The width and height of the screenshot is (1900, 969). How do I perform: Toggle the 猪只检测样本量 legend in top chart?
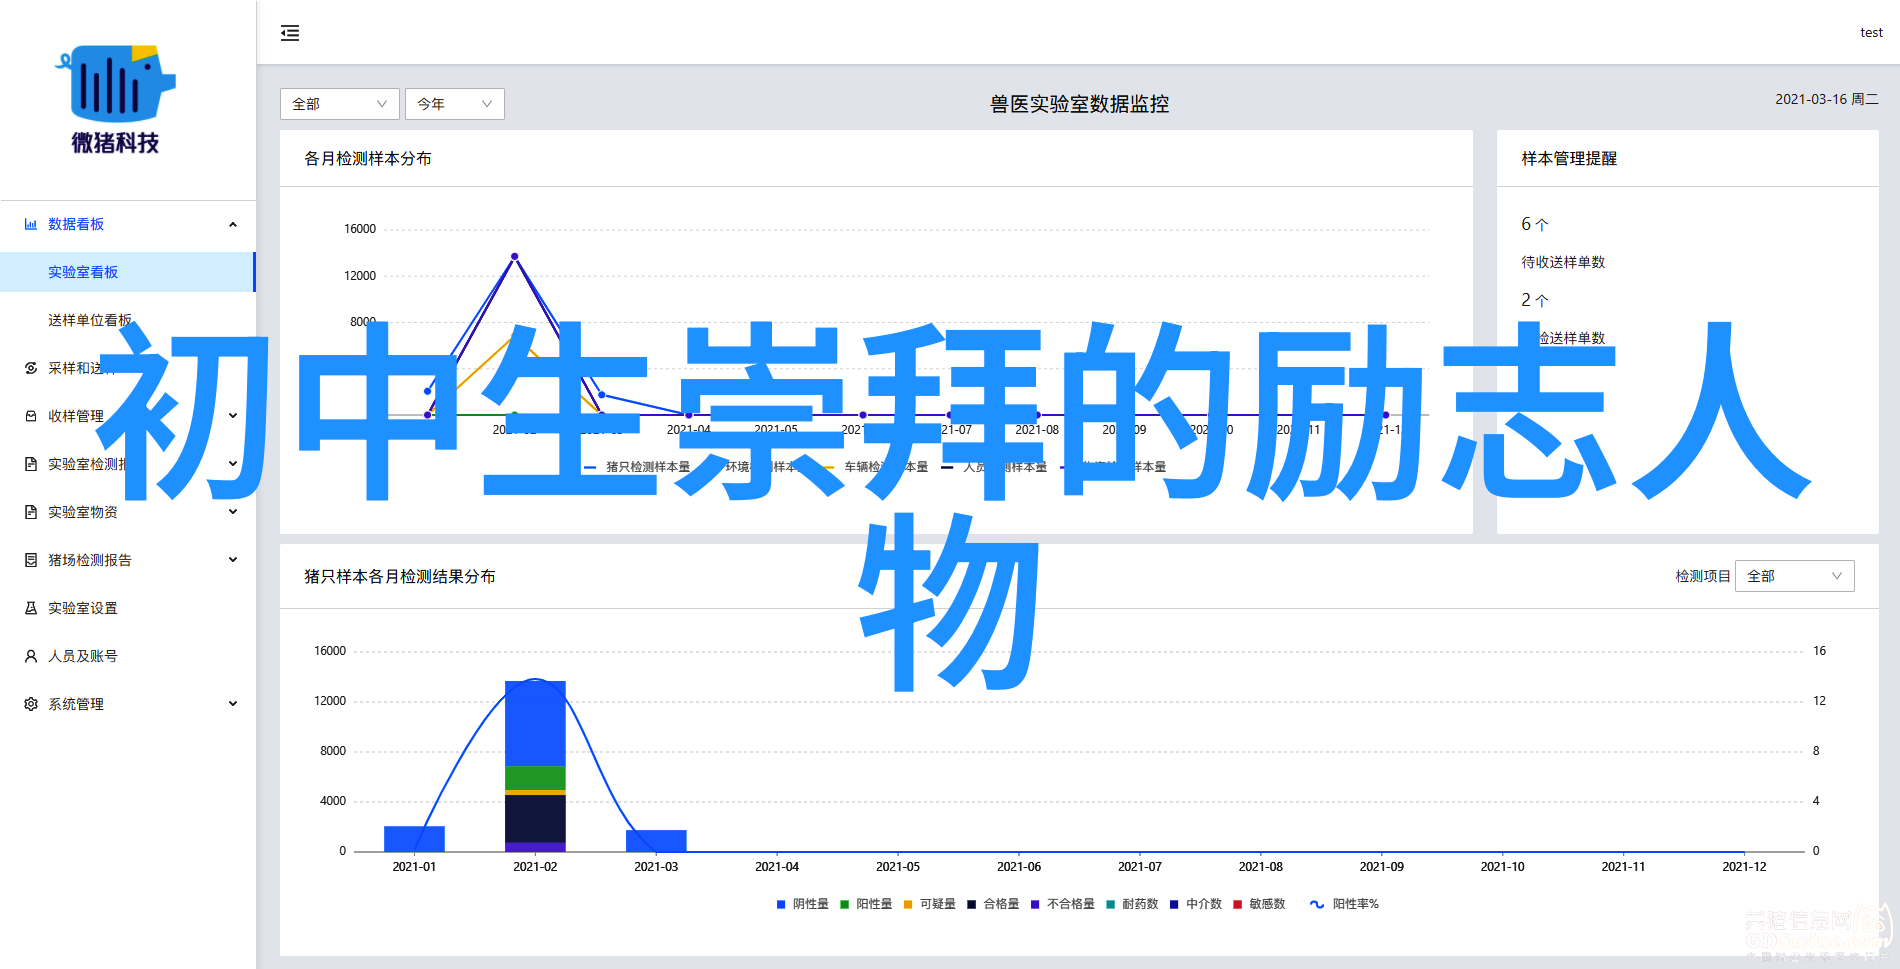pos(637,467)
